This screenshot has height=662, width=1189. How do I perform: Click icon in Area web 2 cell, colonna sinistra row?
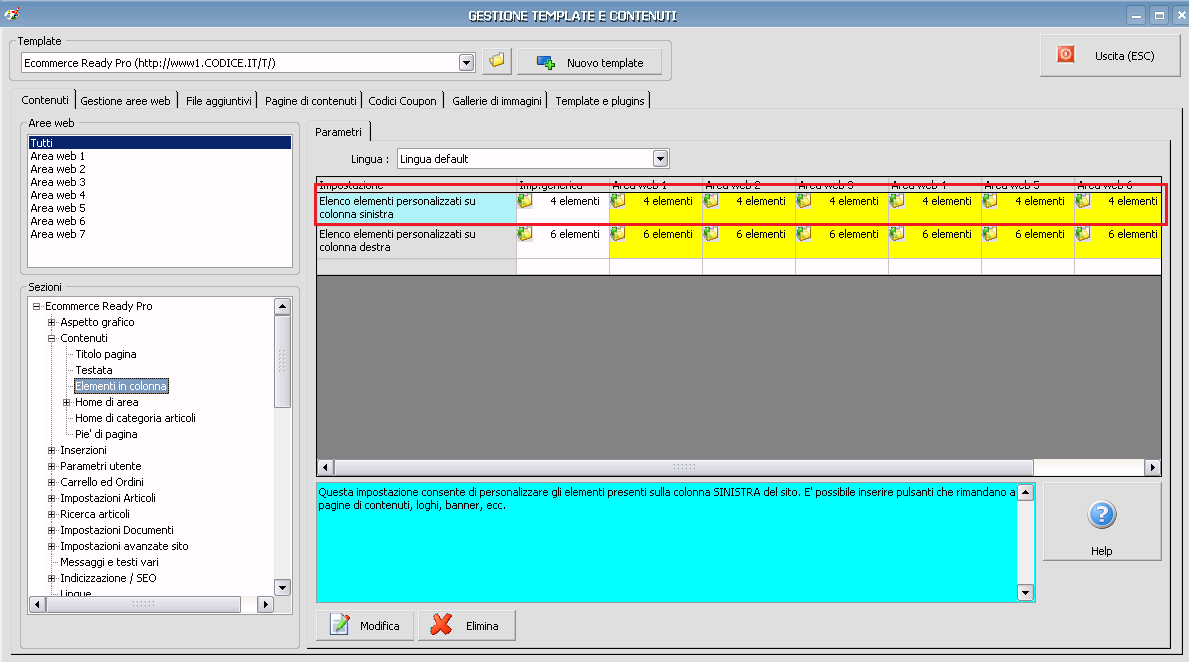click(x=711, y=201)
